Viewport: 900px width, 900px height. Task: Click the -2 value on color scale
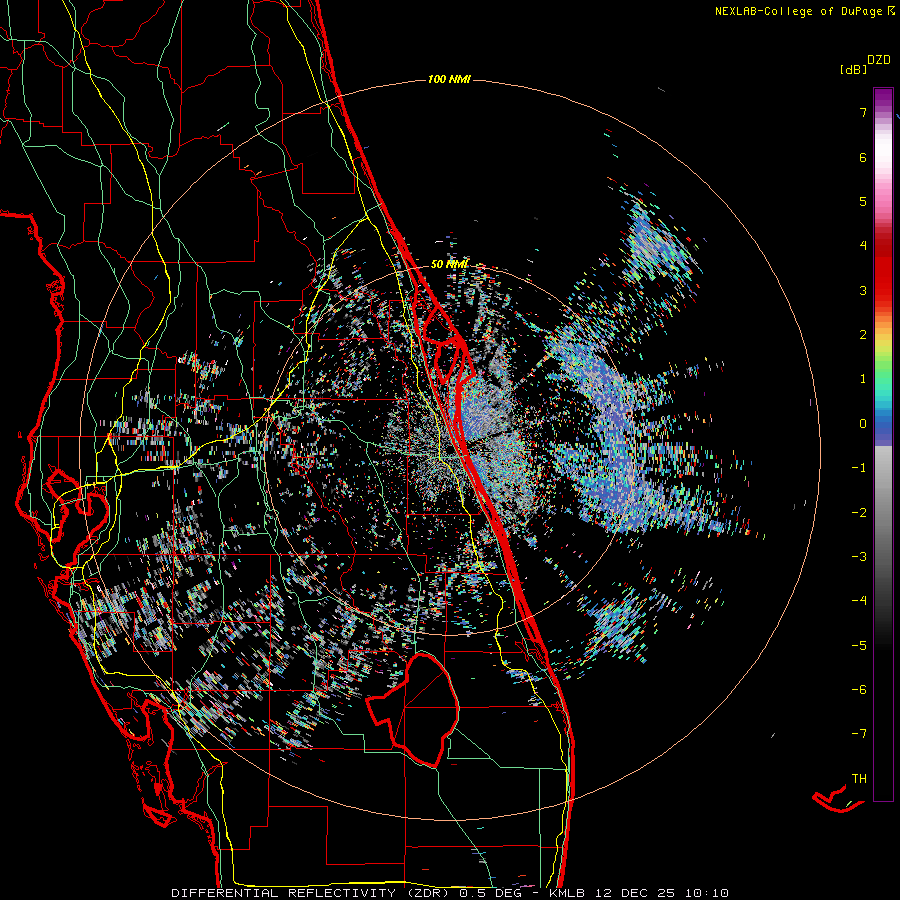pyautogui.click(x=859, y=513)
